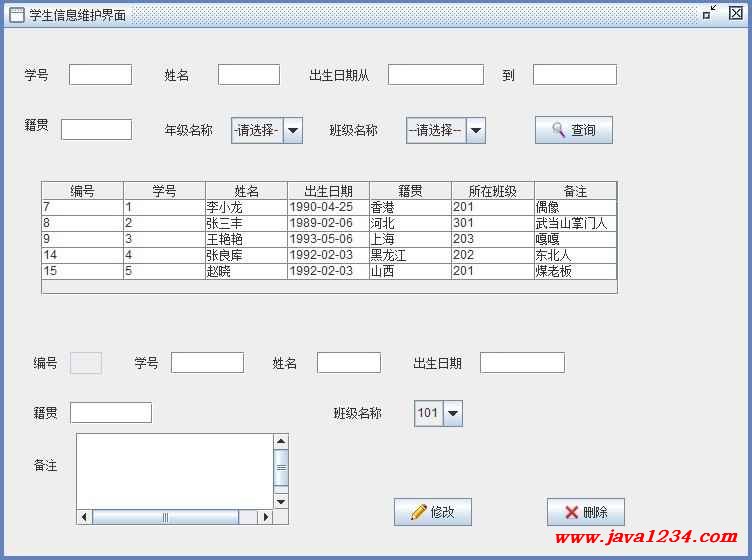The height and width of the screenshot is (560, 752).
Task: Click the 删除 button
Action: point(586,512)
